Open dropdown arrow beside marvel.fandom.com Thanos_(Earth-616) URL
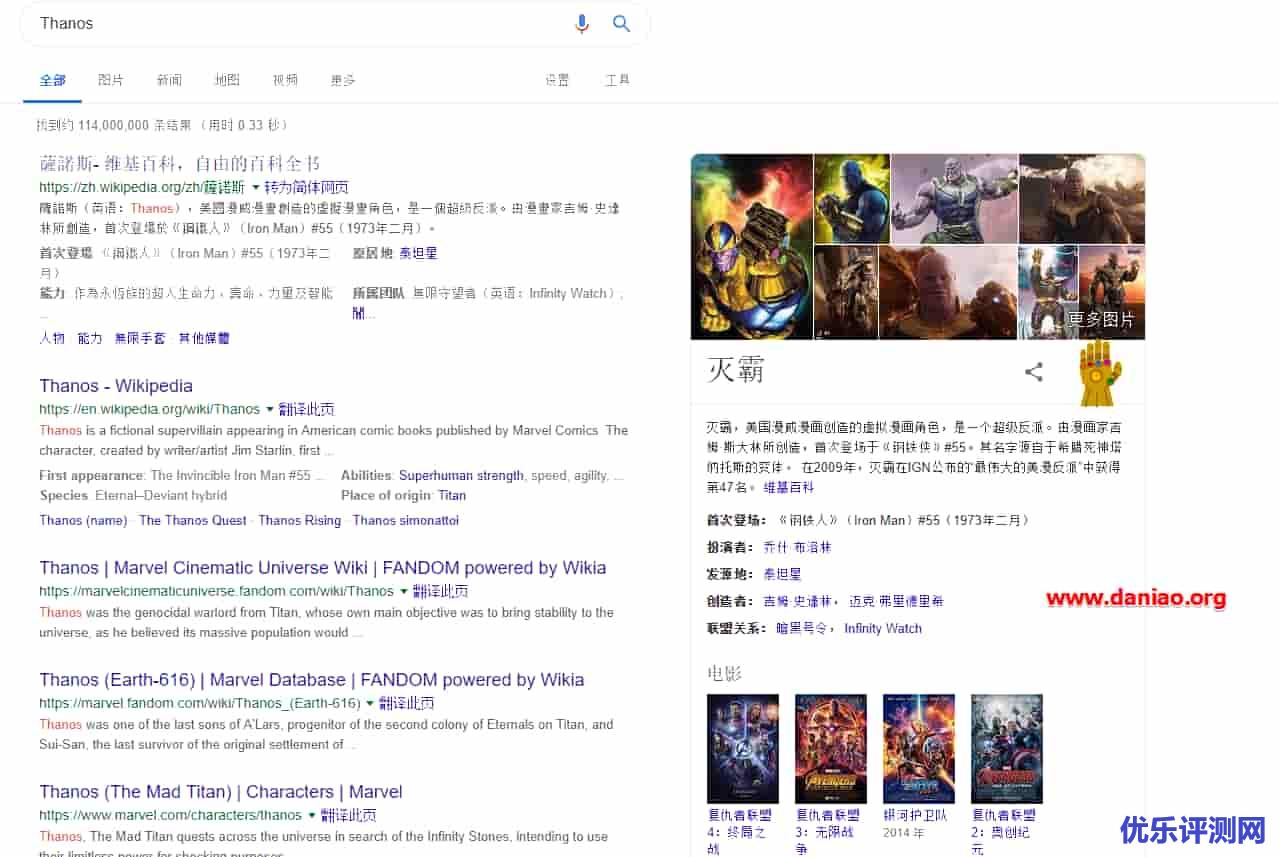1279x857 pixels. pos(370,703)
